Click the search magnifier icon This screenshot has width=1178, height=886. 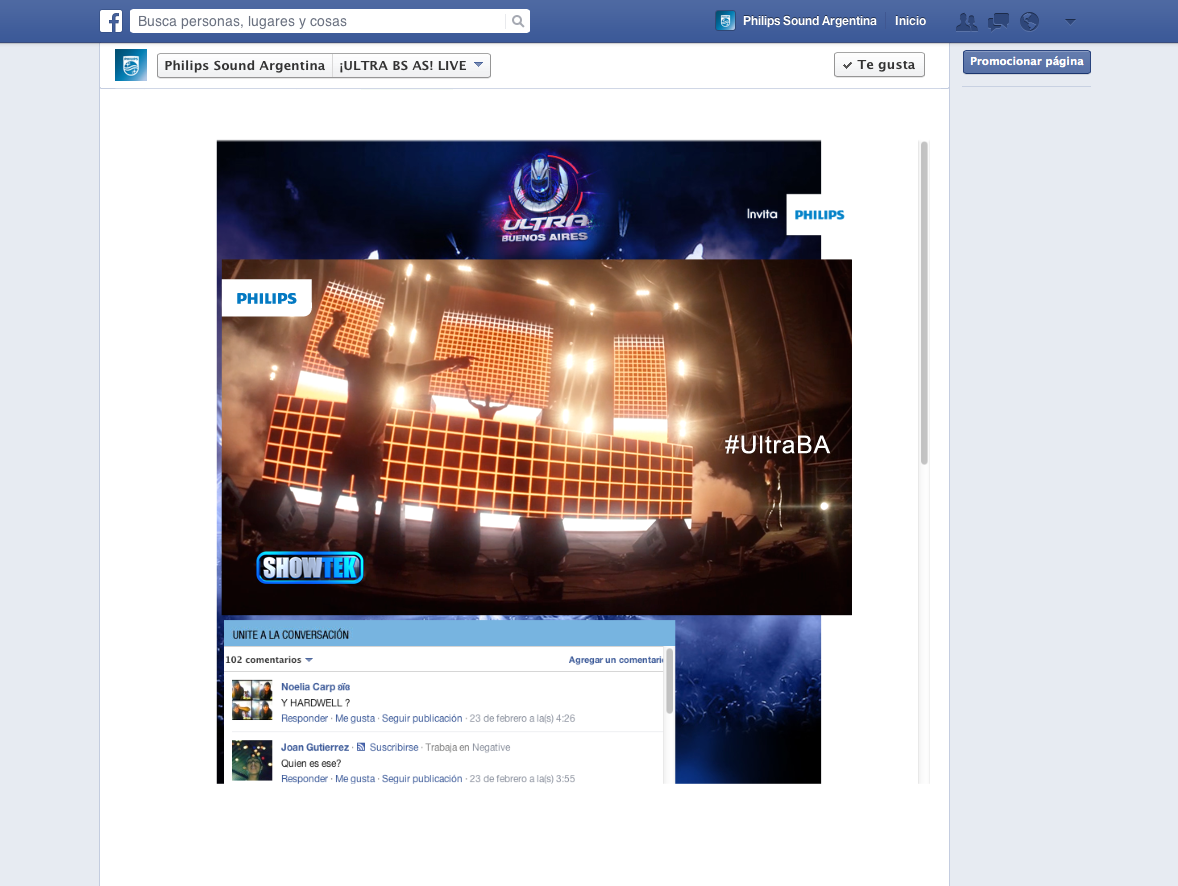(518, 21)
